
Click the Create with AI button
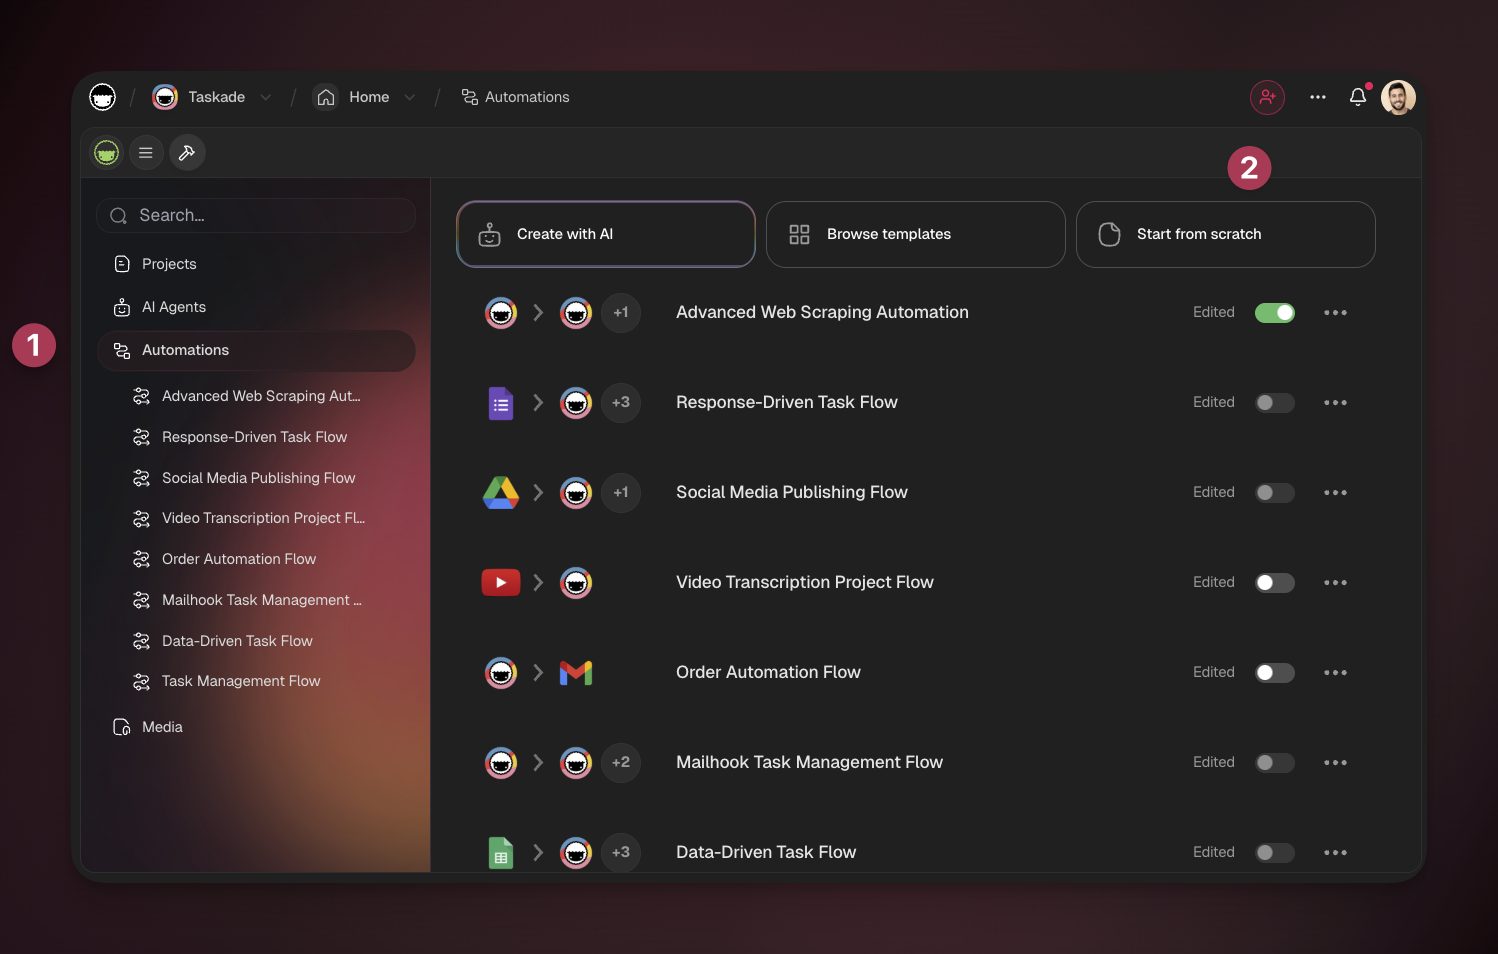coord(605,234)
